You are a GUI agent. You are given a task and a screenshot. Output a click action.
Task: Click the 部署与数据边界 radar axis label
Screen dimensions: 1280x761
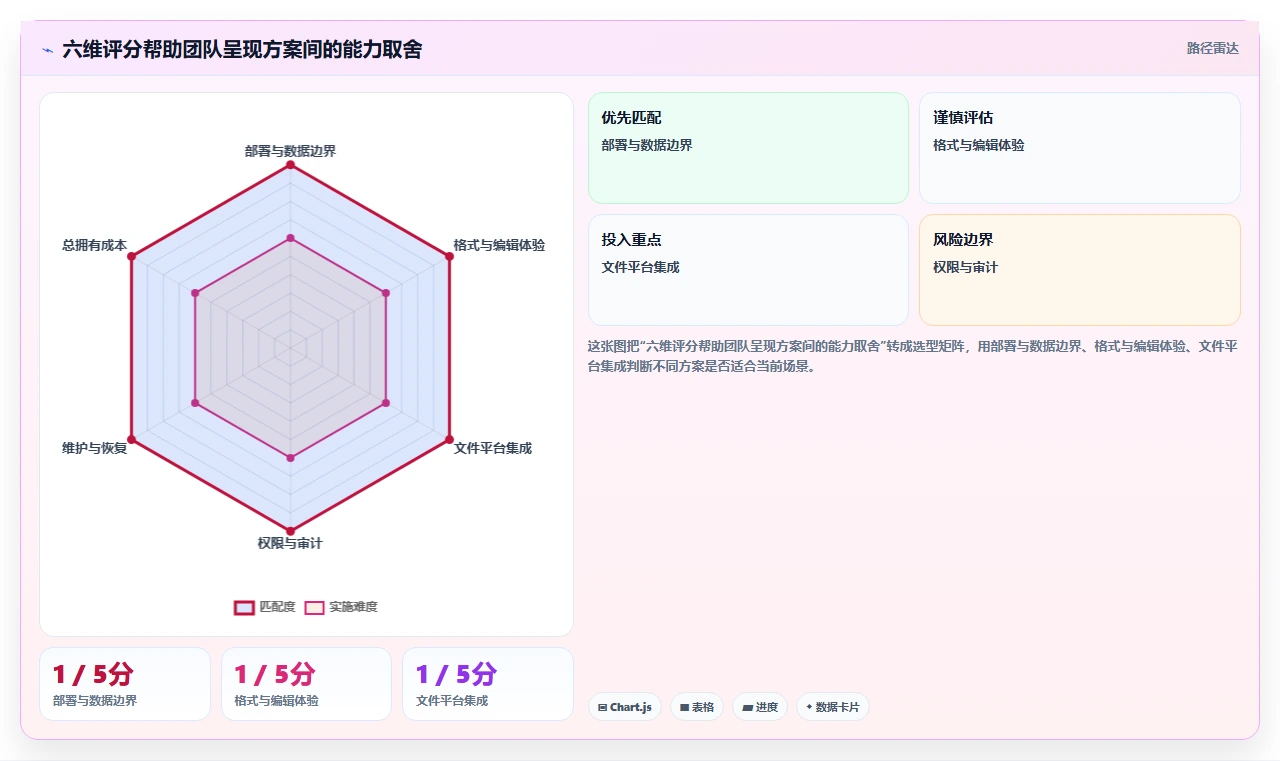pos(290,151)
